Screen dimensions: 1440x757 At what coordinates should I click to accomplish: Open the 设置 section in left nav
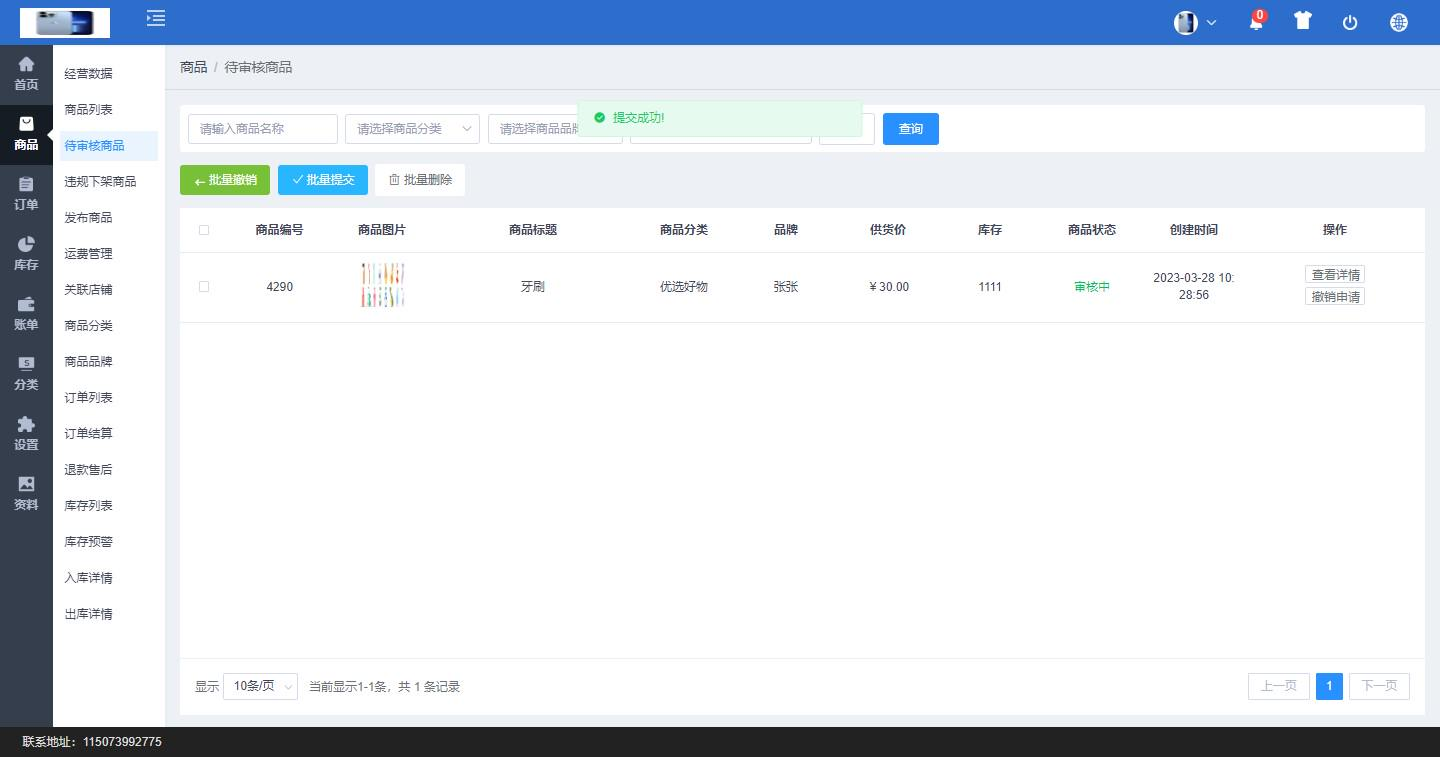(x=26, y=434)
